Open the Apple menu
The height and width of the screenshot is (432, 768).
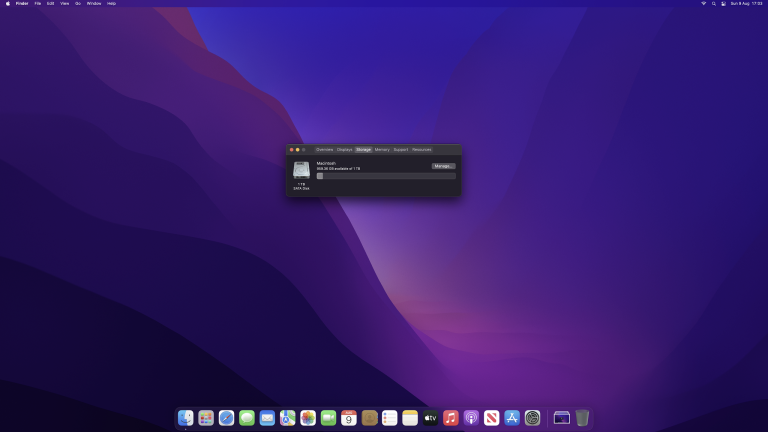point(8,3)
